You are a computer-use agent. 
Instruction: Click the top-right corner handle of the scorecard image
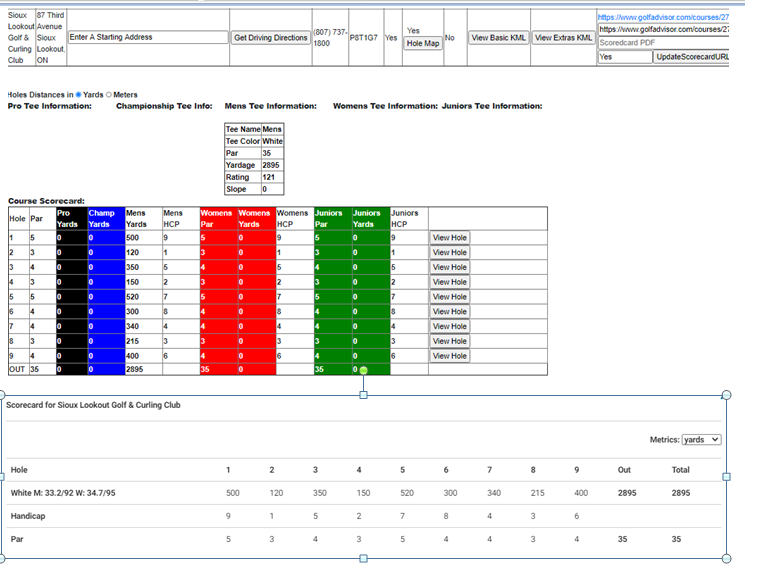click(x=727, y=395)
